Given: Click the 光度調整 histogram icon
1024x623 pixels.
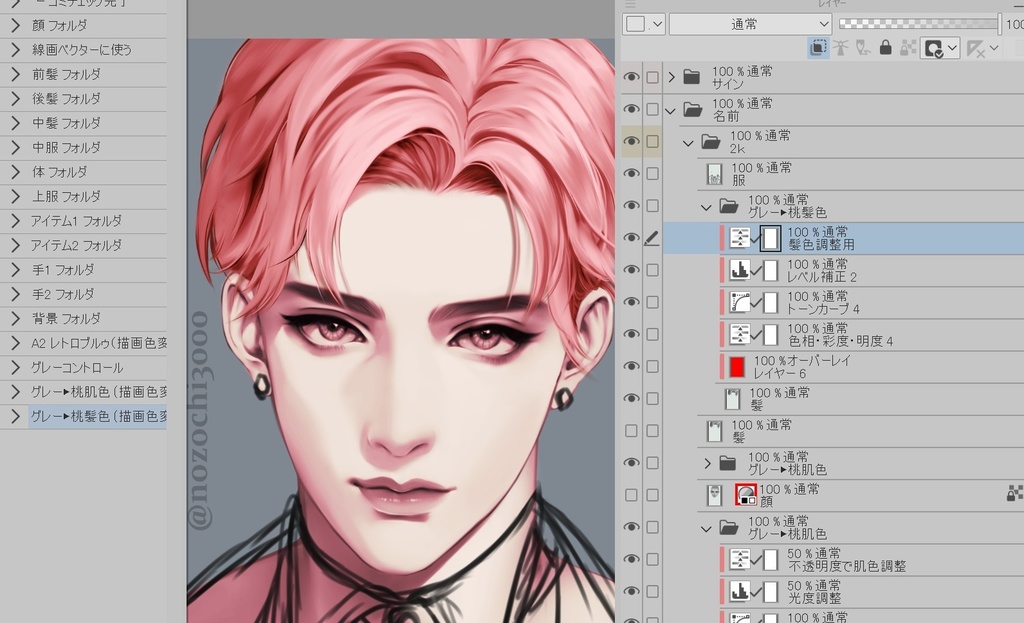Looking at the screenshot, I should coord(739,591).
